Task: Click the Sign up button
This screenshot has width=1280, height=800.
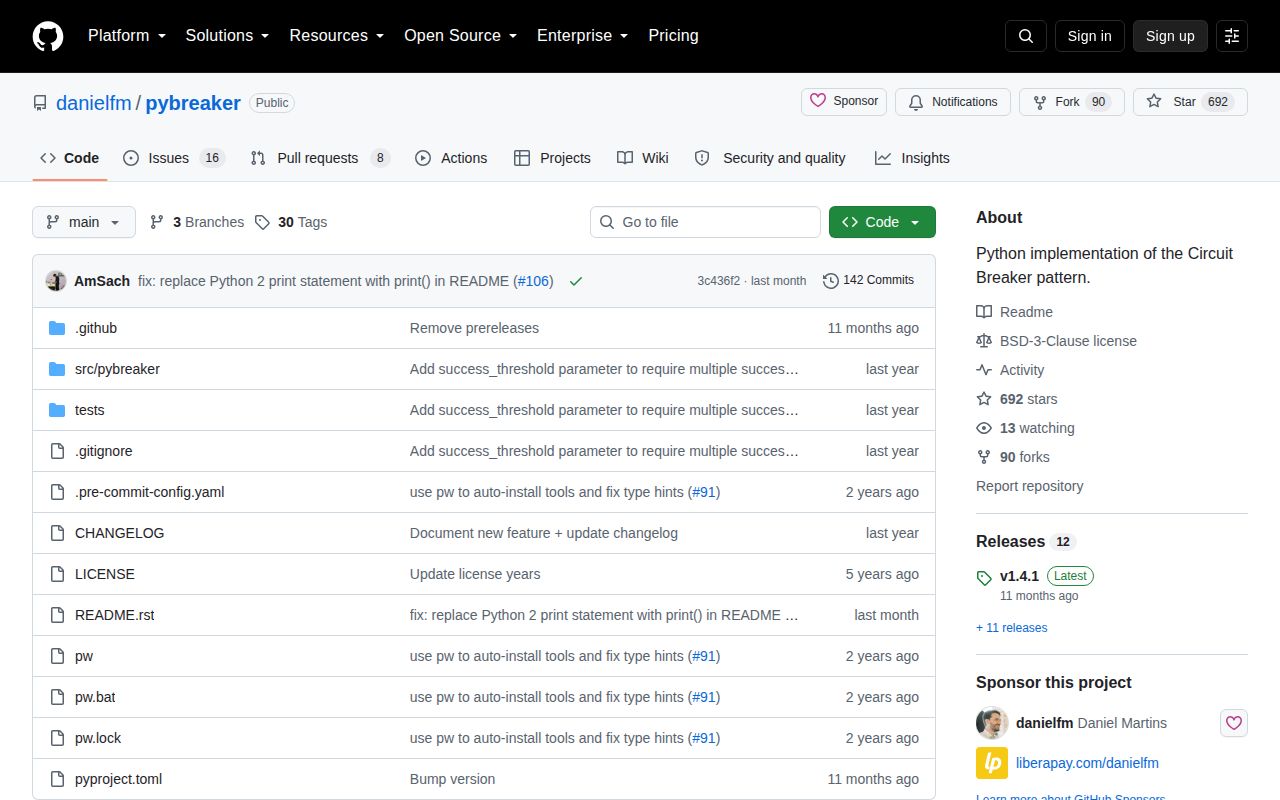Action: pyautogui.click(x=1170, y=36)
